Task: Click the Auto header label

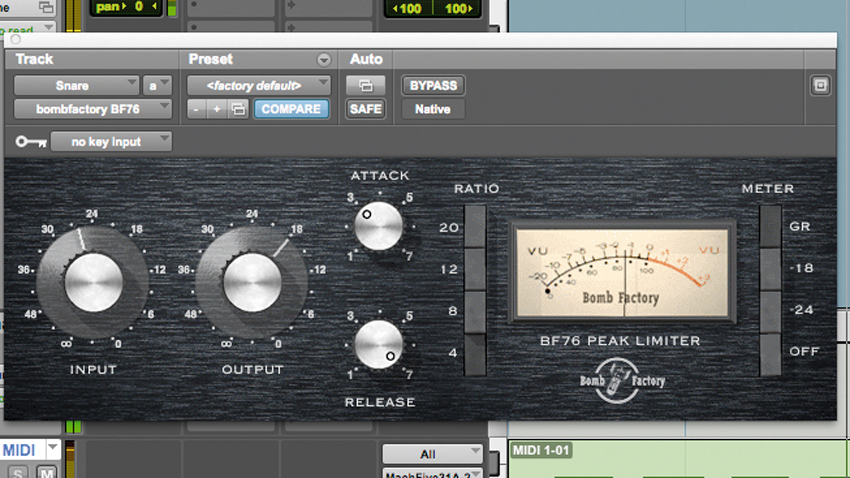Action: coord(366,59)
